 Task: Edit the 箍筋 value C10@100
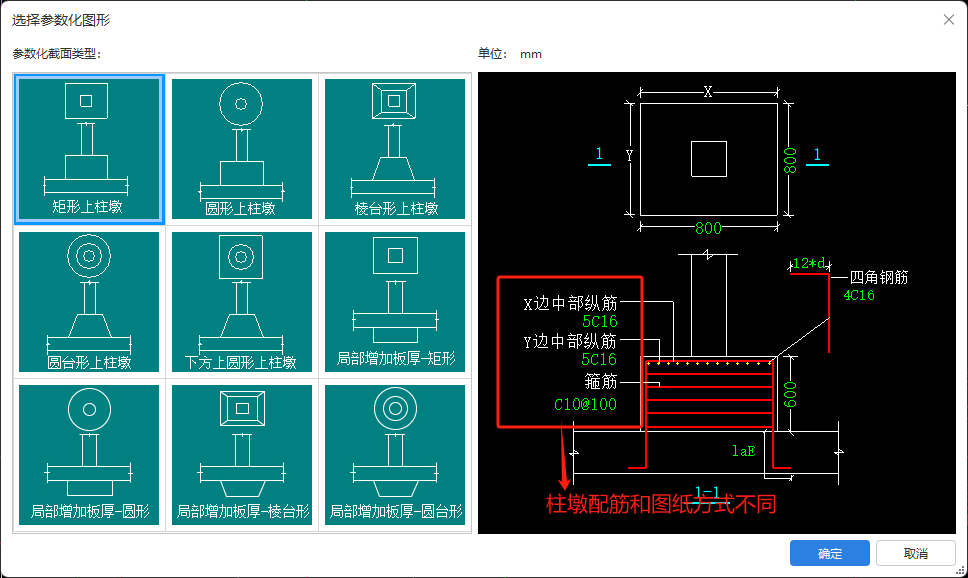pyautogui.click(x=585, y=404)
